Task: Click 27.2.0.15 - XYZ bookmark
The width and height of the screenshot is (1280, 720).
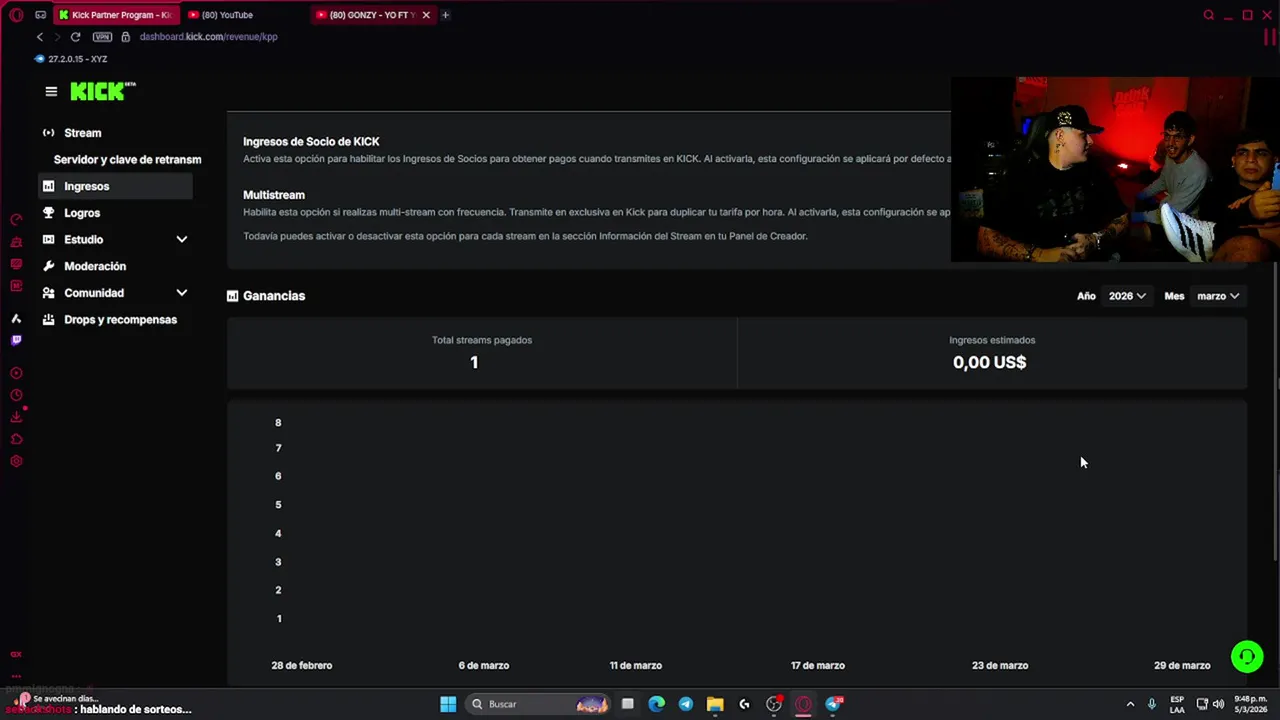Action: click(x=71, y=59)
